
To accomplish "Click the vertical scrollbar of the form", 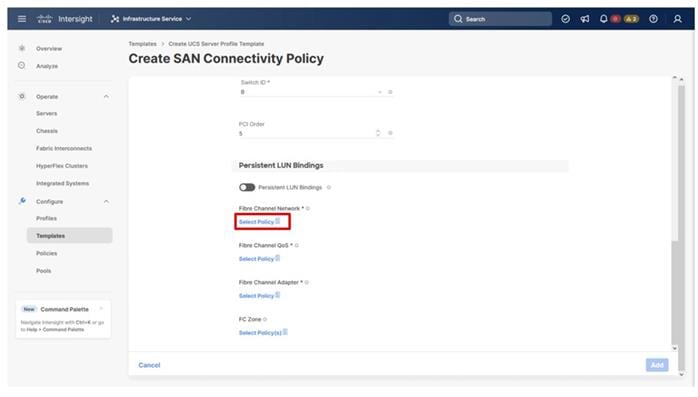I will point(675,214).
